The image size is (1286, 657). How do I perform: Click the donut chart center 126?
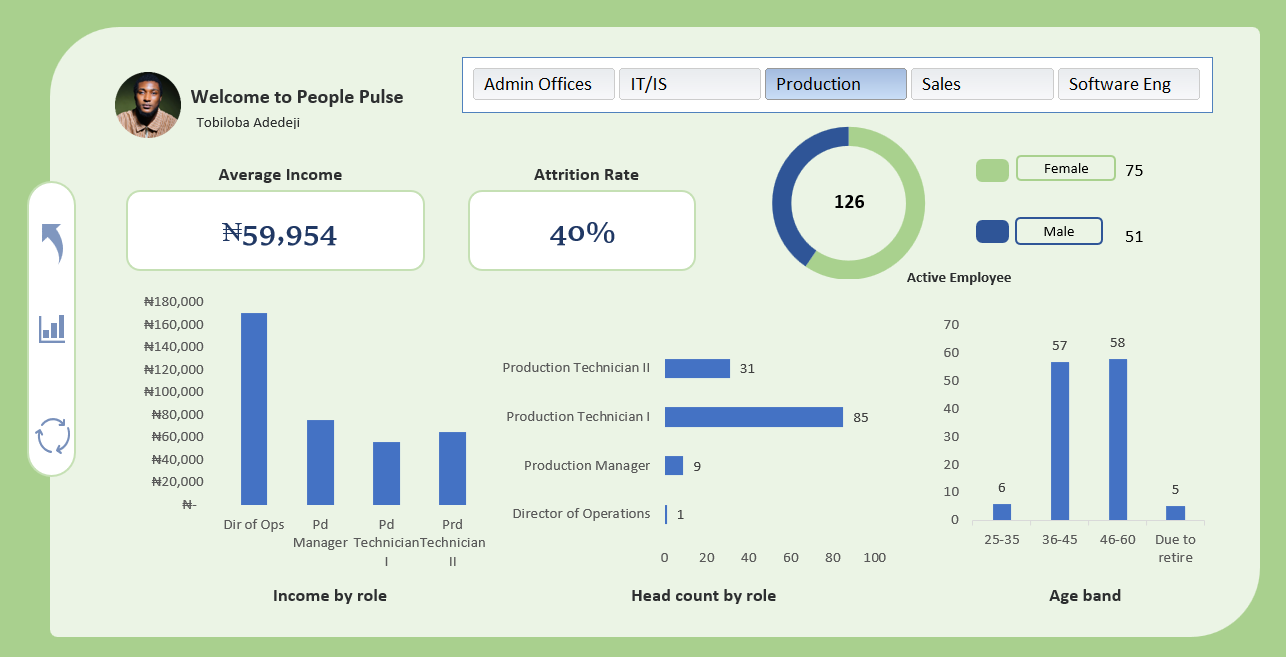point(849,202)
